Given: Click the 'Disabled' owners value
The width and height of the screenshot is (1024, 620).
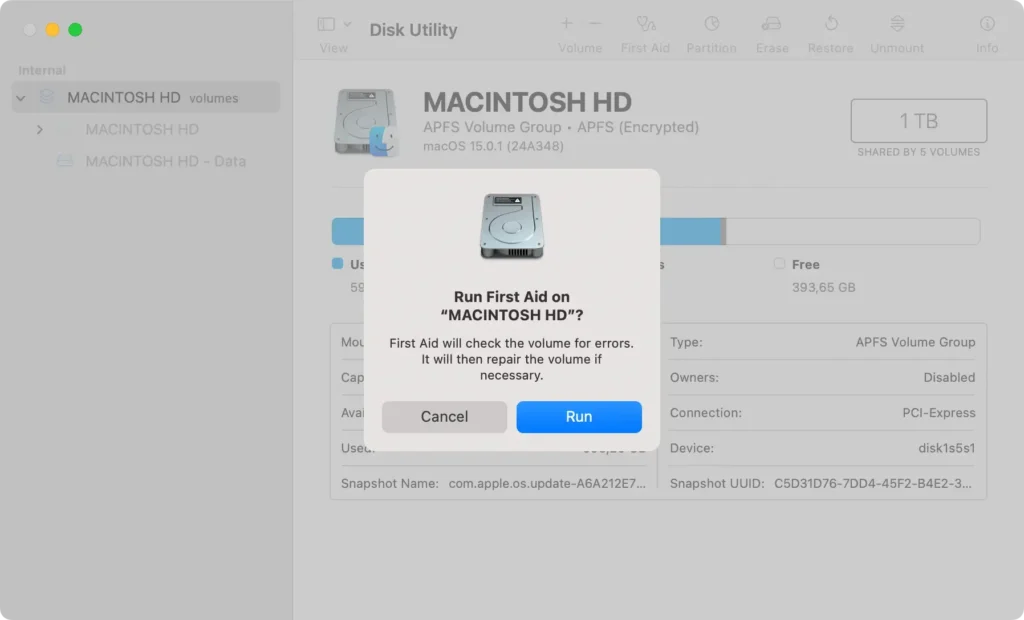Looking at the screenshot, I should pos(949,378).
